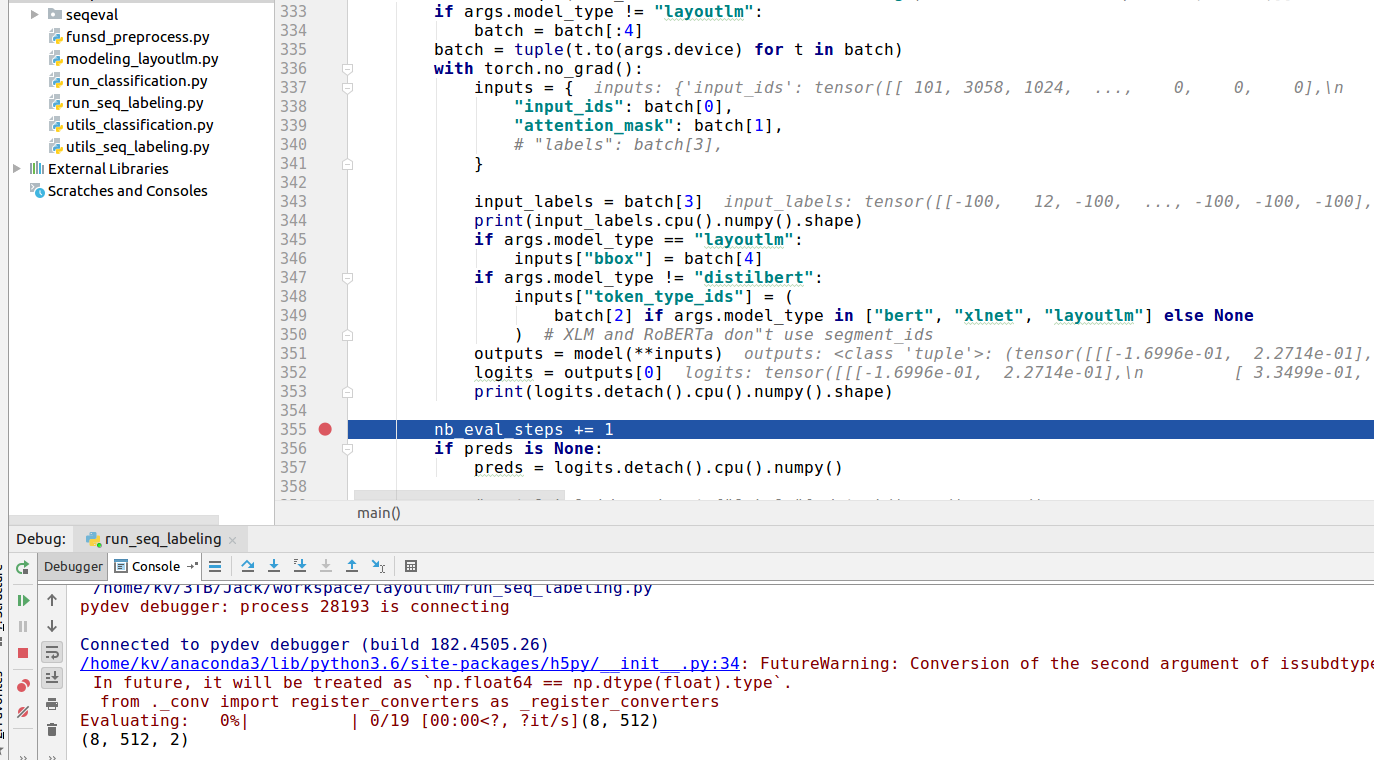Mute all breakpoints
The width and height of the screenshot is (1374, 760).
(22, 703)
